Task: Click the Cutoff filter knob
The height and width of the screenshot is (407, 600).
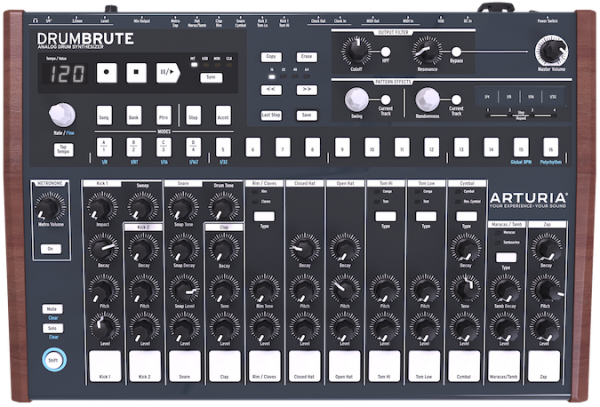Action: (x=356, y=52)
